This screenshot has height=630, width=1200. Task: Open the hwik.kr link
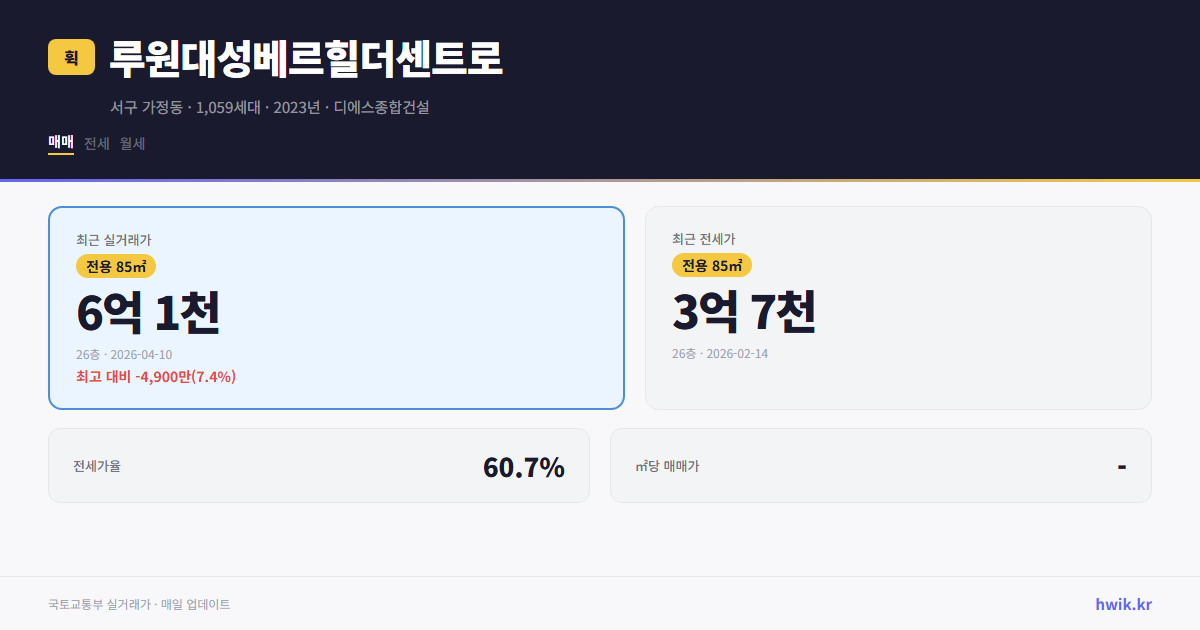[1122, 603]
